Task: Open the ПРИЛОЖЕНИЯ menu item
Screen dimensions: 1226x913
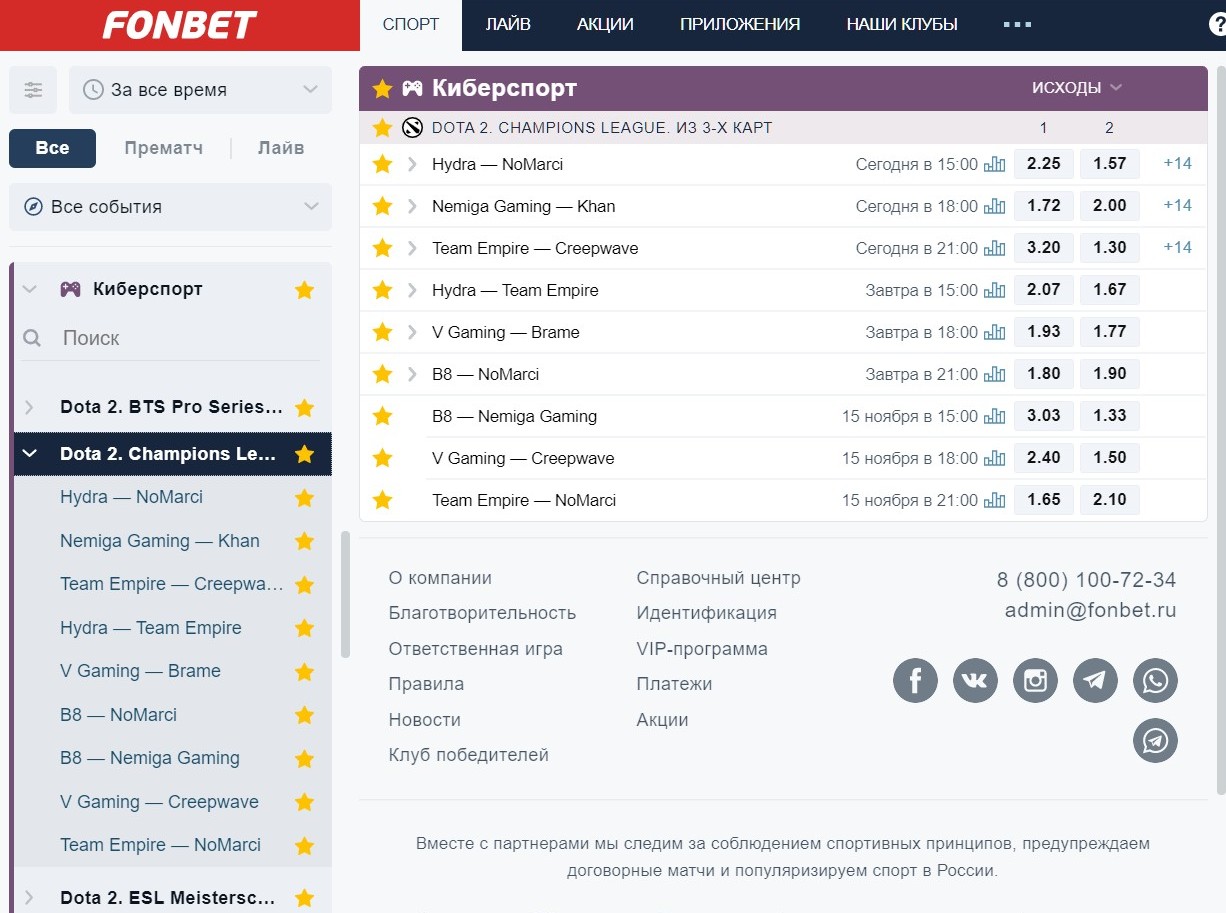Action: tap(740, 25)
